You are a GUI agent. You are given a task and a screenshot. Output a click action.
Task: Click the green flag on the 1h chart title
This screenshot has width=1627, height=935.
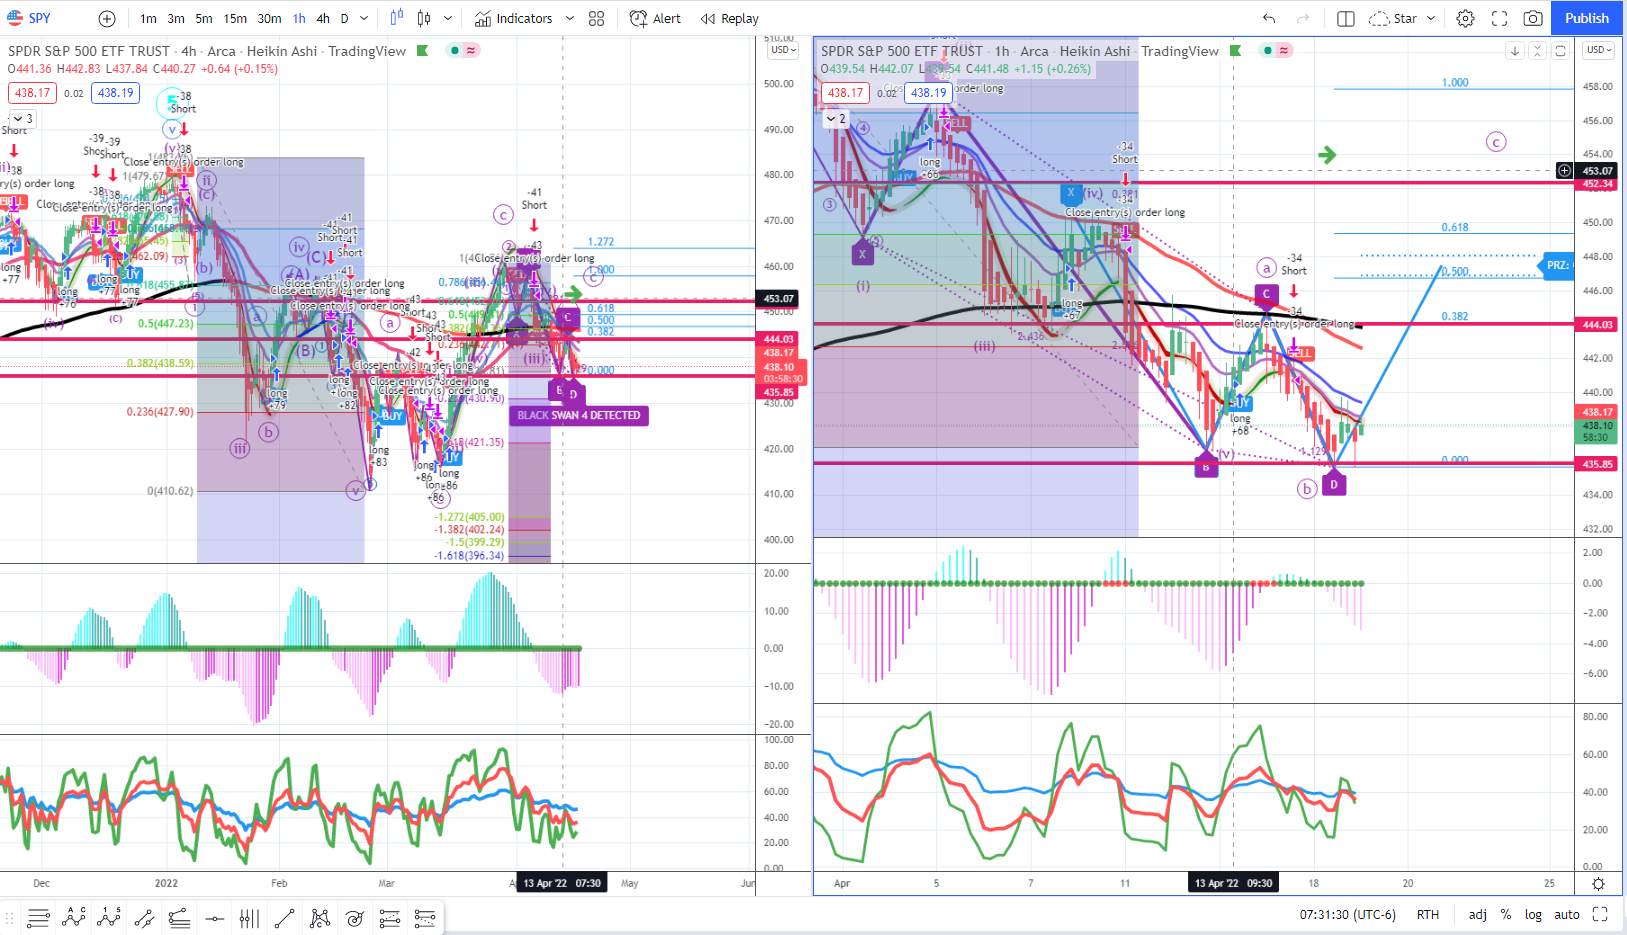(x=1236, y=50)
